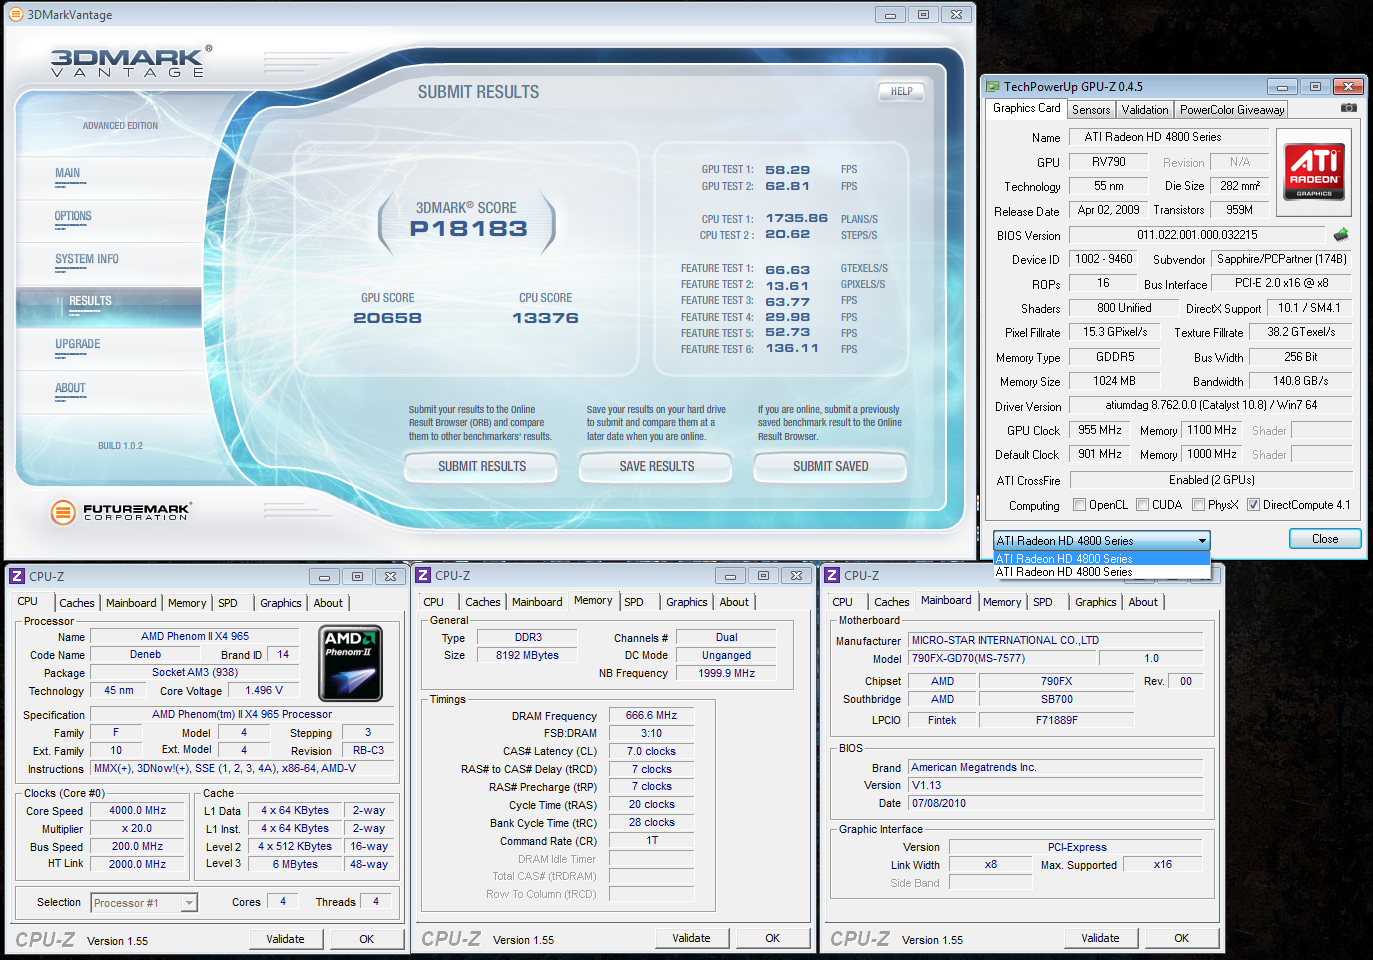
Task: Click the GPU-Z title bar icon
Action: pos(992,87)
